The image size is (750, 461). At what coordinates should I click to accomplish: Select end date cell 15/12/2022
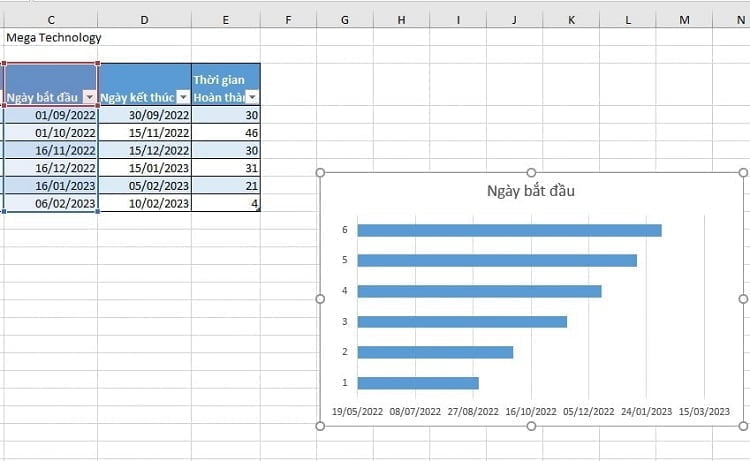point(145,150)
